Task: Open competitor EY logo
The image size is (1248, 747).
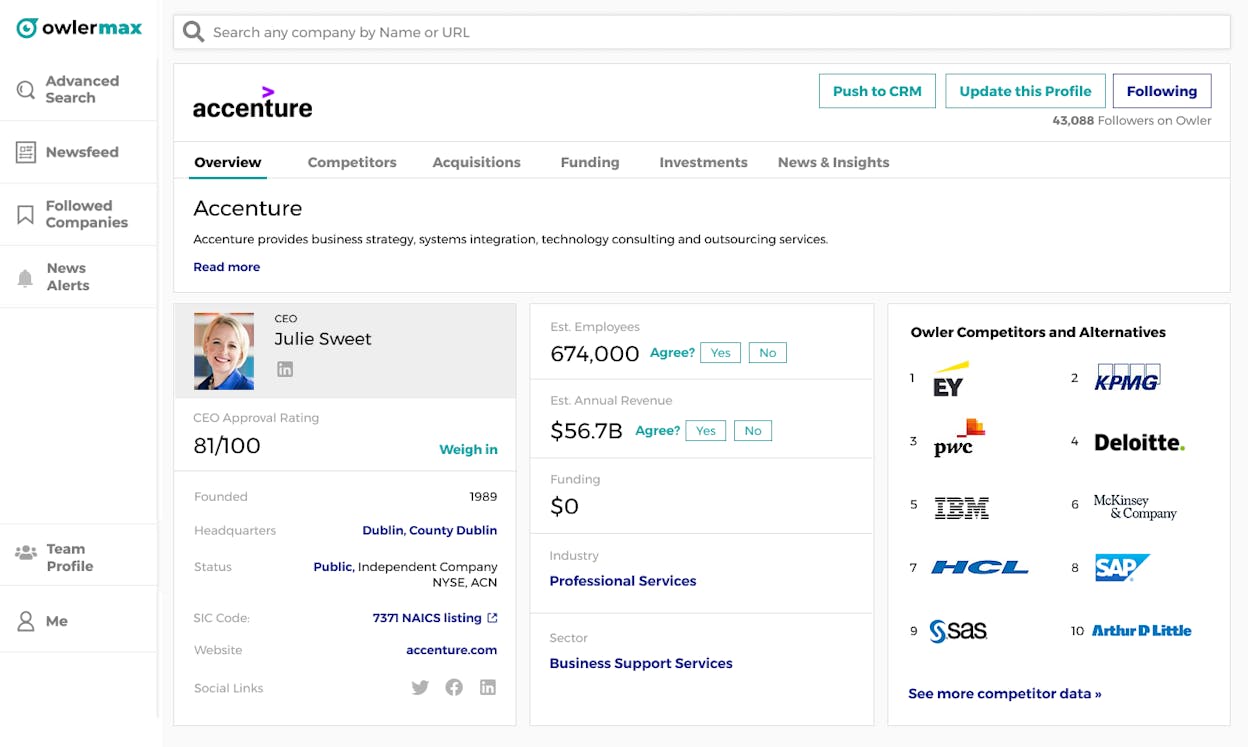Action: pyautogui.click(x=949, y=379)
